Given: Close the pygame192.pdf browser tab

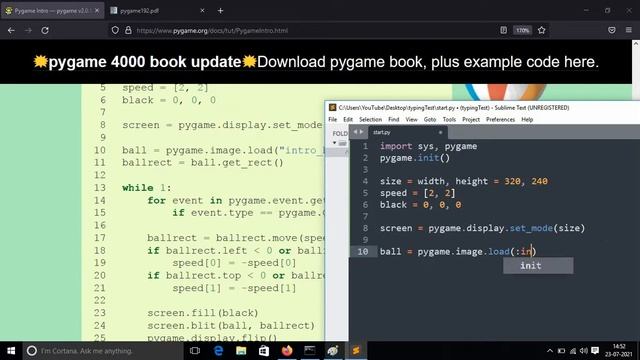Looking at the screenshot, I should 202,11.
